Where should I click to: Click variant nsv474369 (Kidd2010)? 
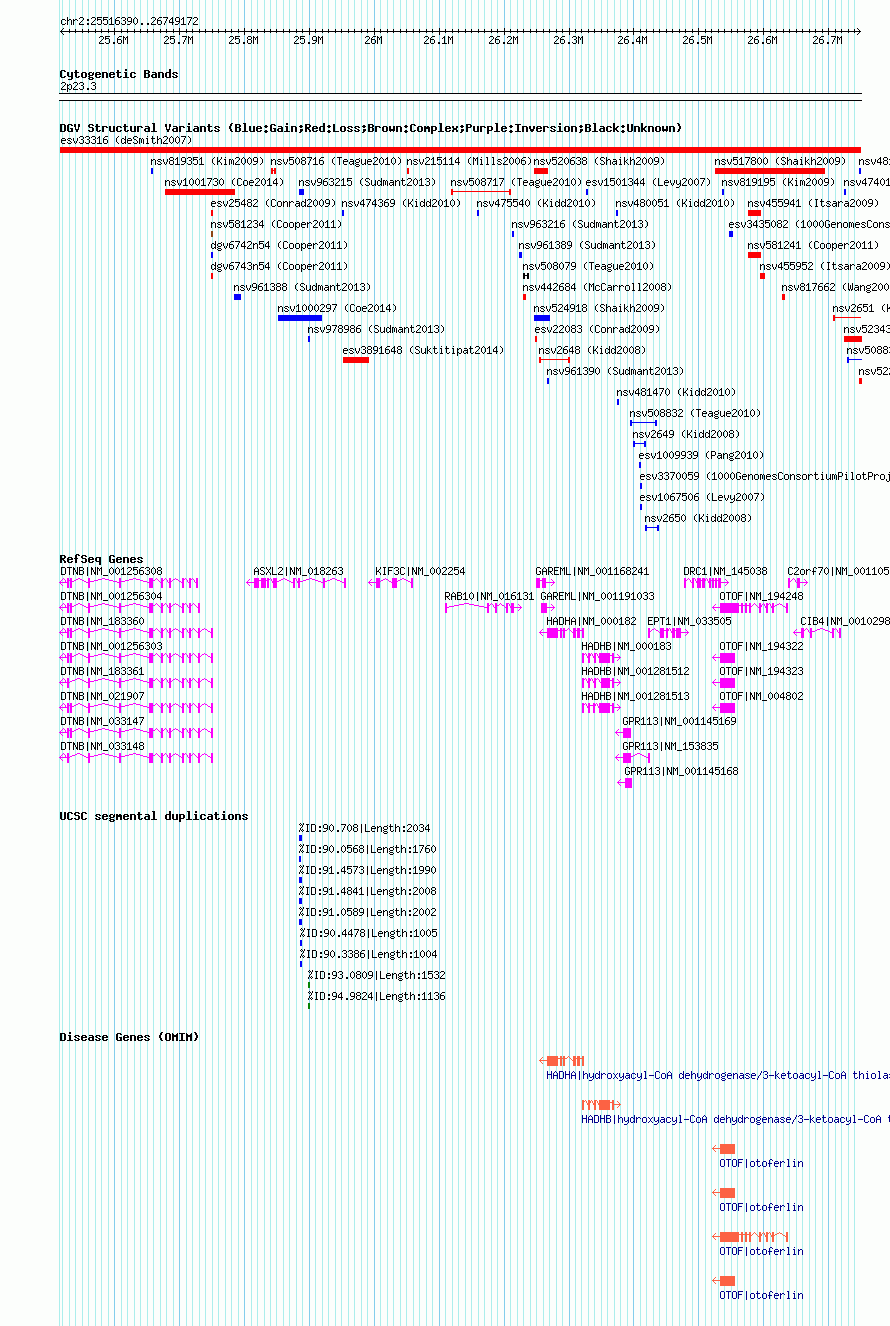401,203
